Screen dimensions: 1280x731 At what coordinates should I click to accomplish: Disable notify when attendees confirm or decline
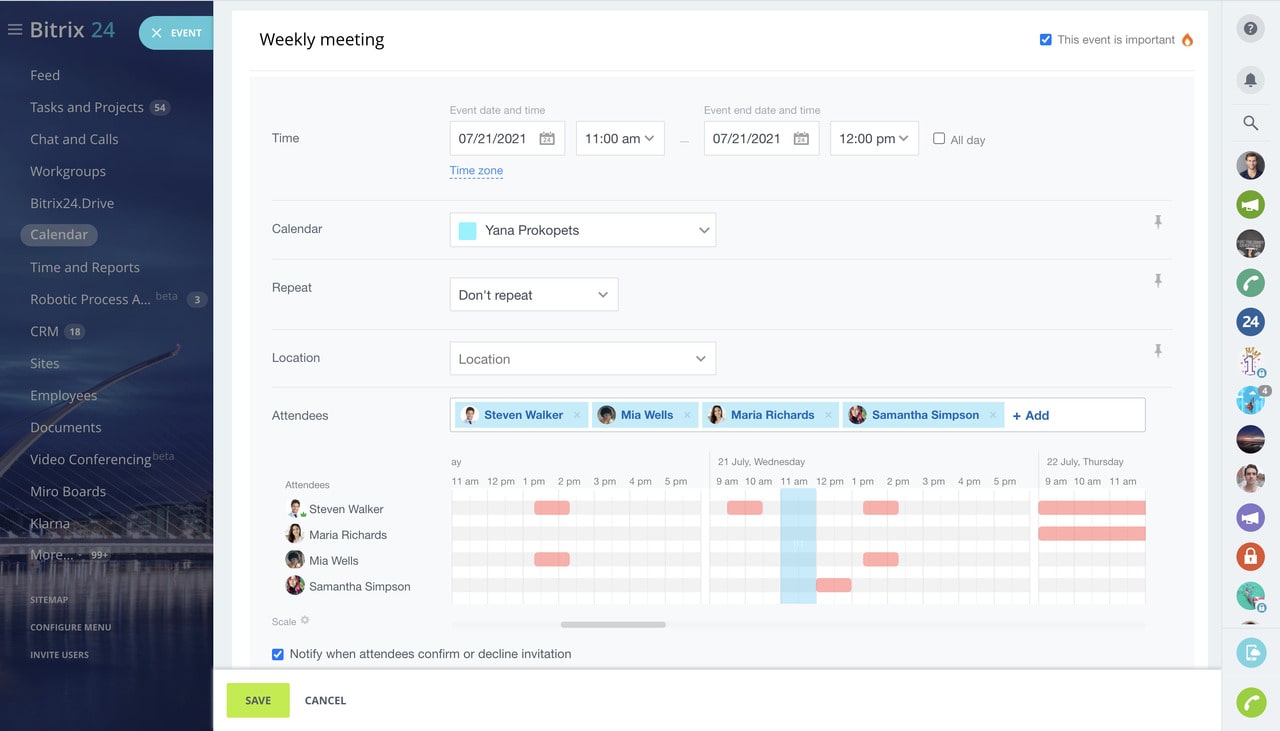pyautogui.click(x=277, y=654)
